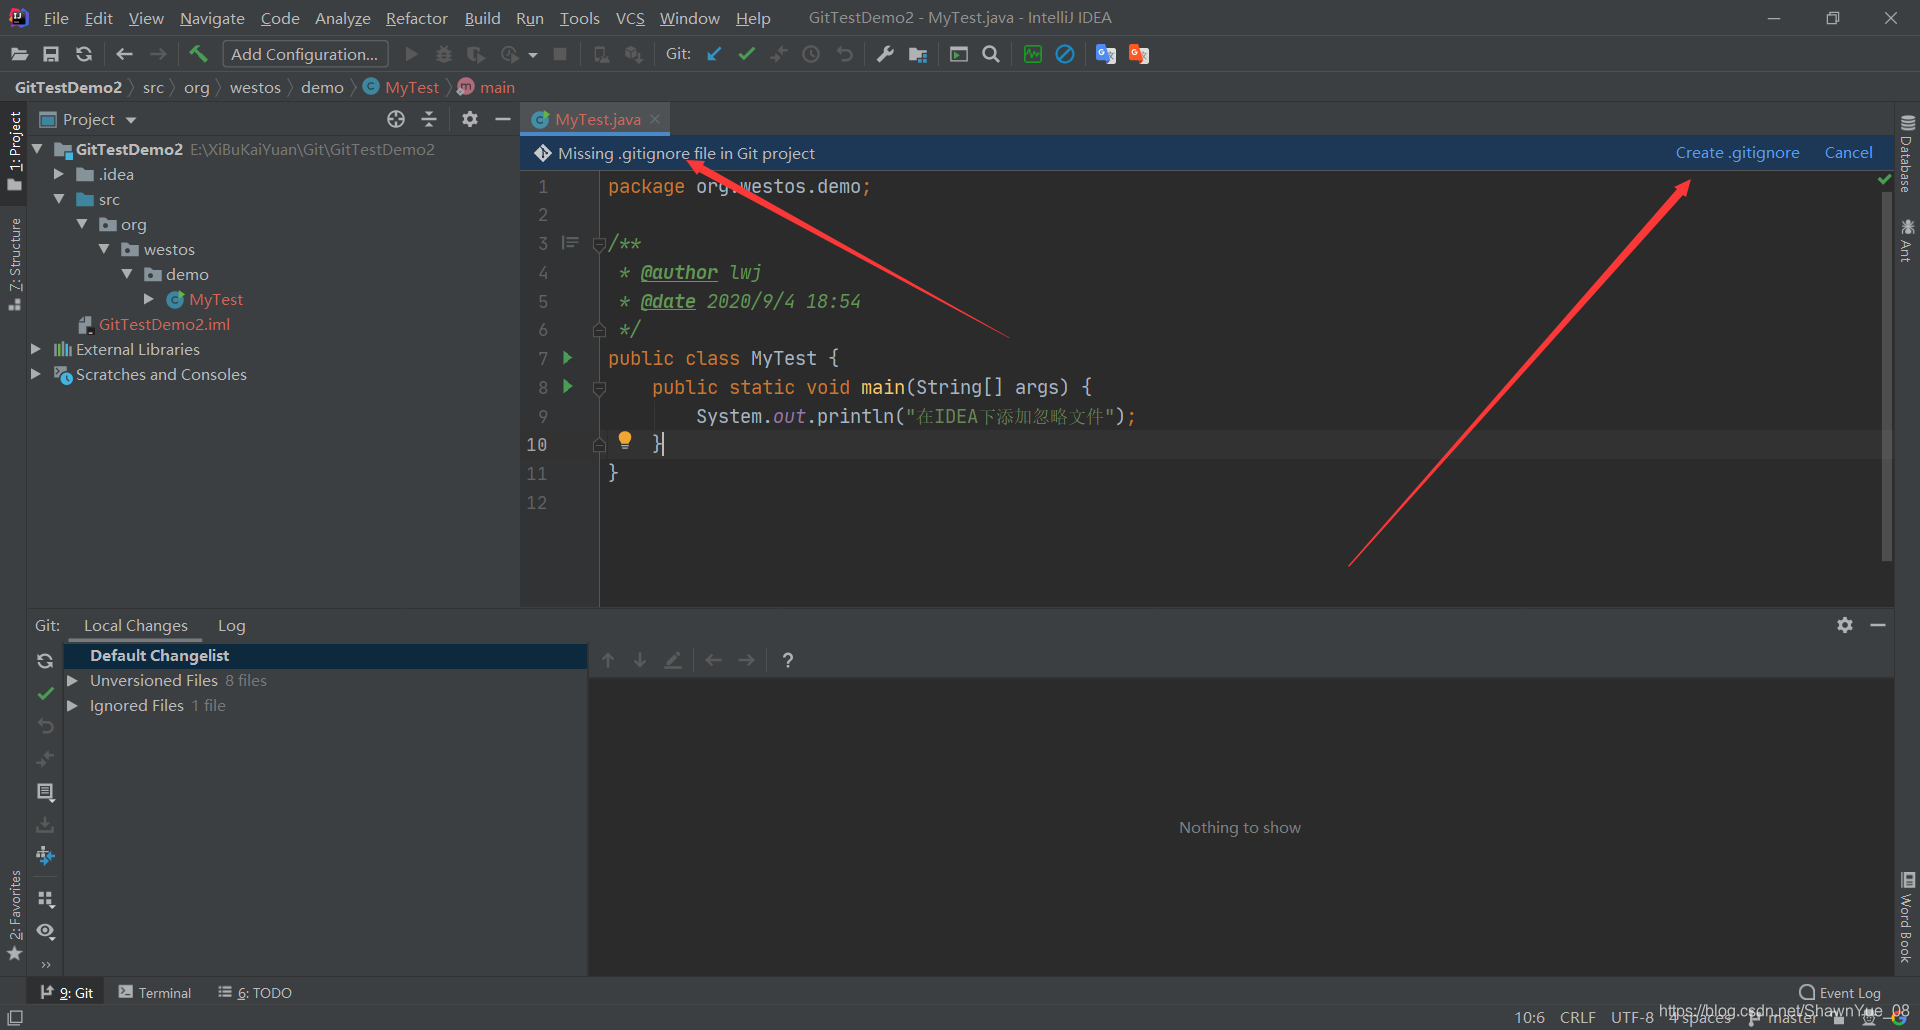Screen dimensions: 1920x1030
Task: Click the Search Everywhere magnifier icon
Action: [x=991, y=54]
